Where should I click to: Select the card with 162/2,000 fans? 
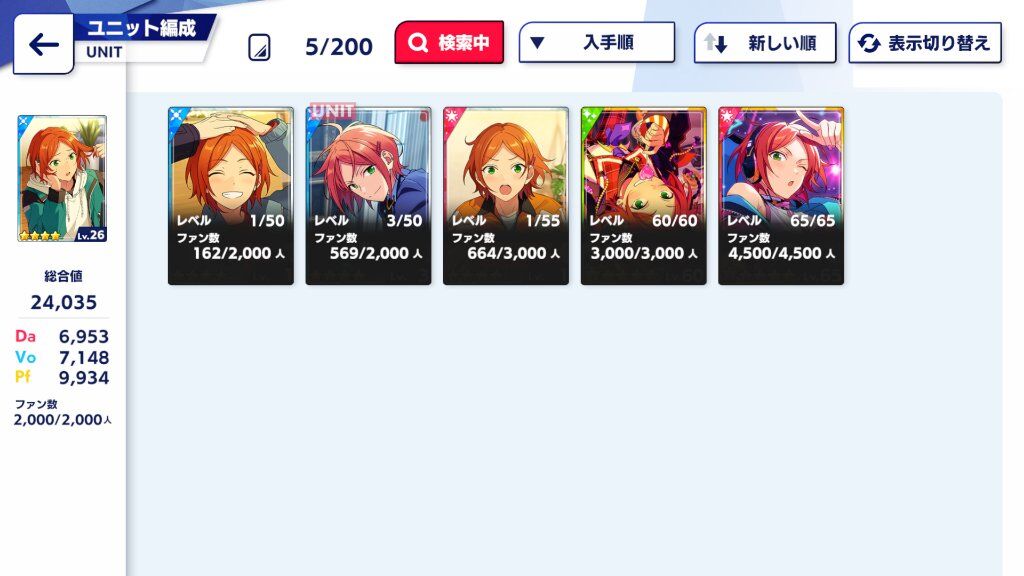pos(231,196)
